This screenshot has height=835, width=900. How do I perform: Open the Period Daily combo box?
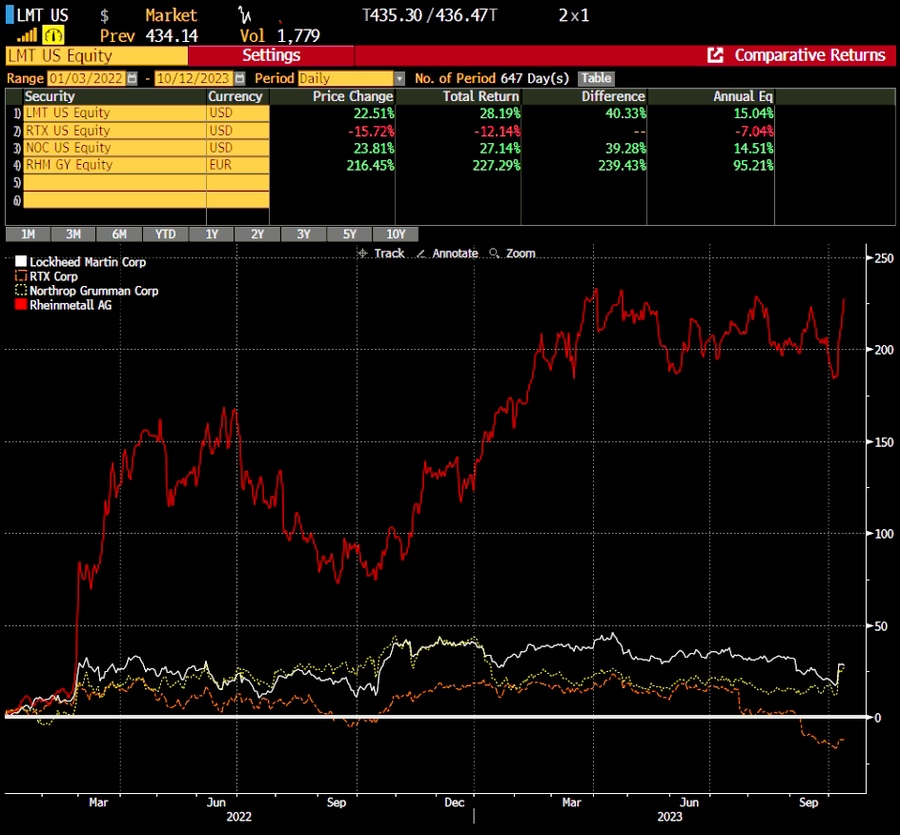point(351,79)
